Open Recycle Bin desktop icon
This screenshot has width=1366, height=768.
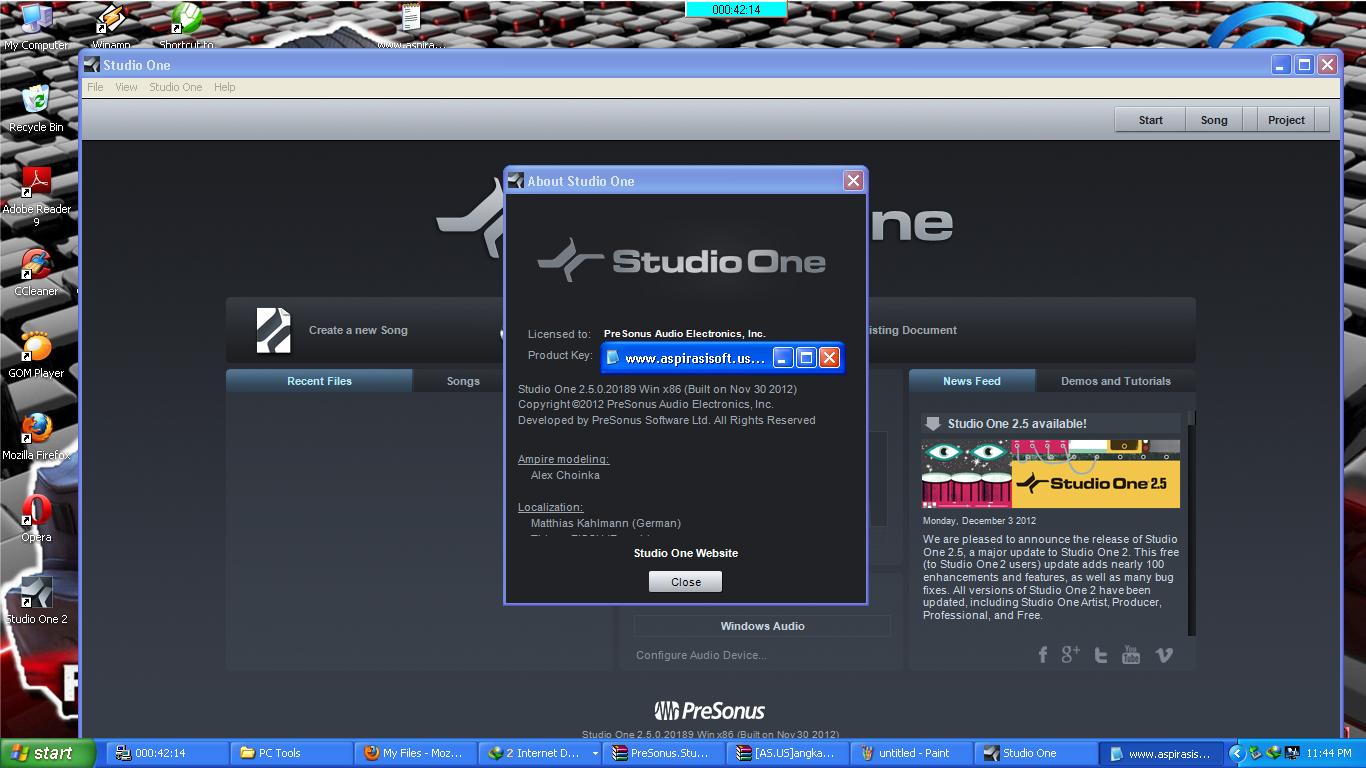(36, 108)
